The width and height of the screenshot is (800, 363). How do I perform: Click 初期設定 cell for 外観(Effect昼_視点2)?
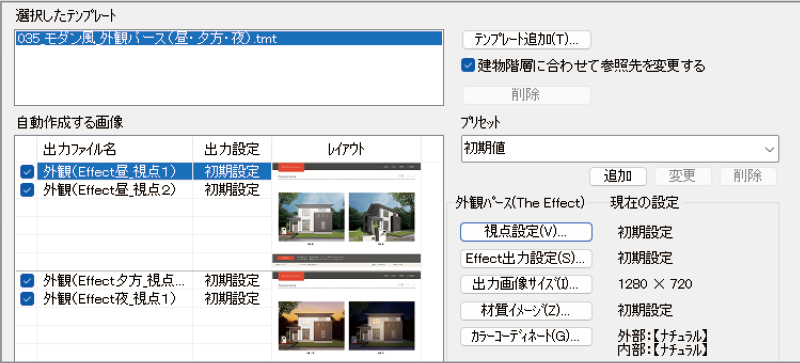(x=232, y=190)
